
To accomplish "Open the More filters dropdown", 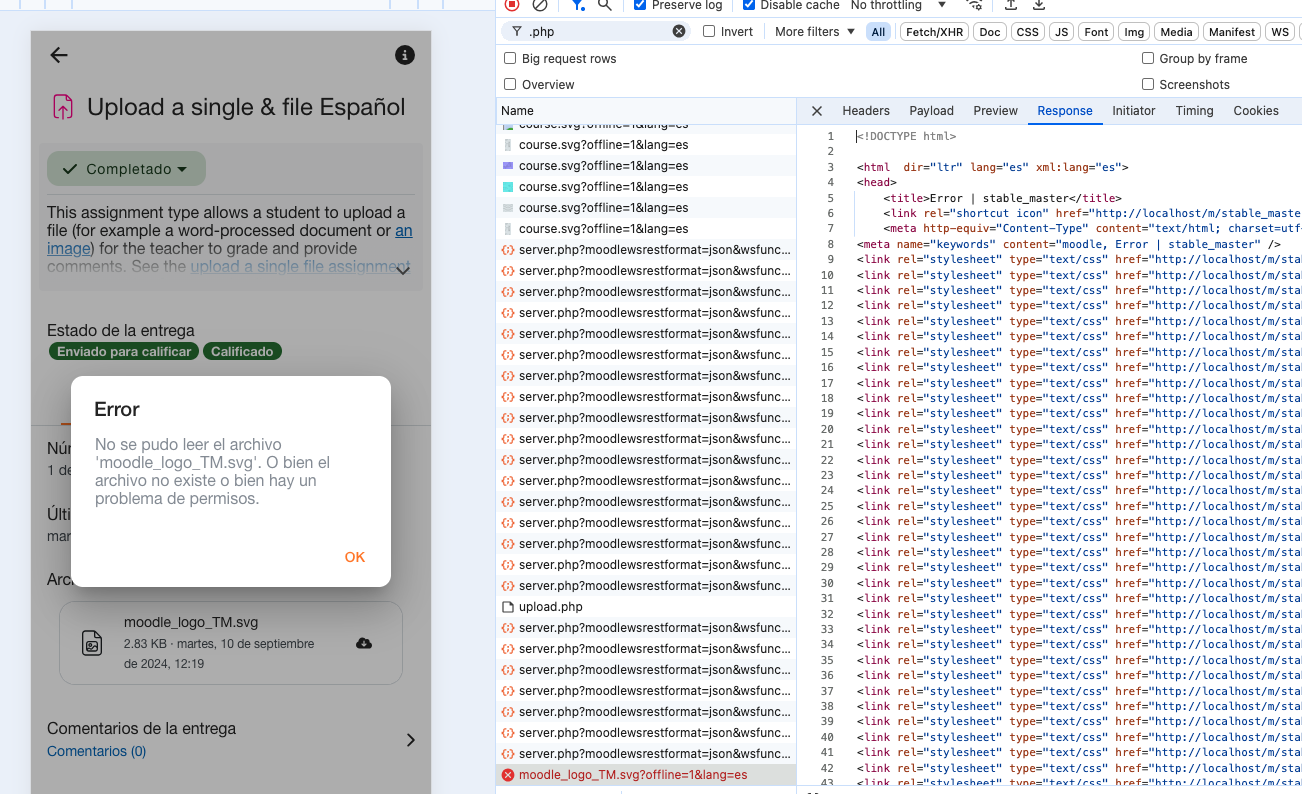I will point(815,32).
